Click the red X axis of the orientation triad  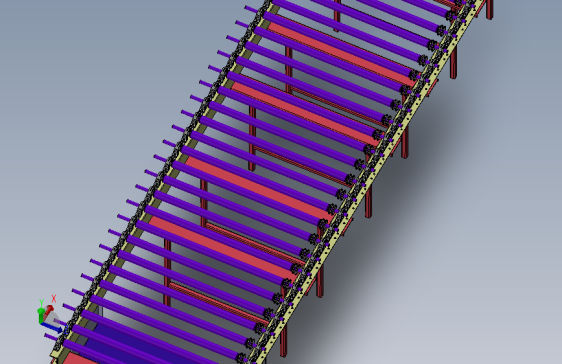49,310
